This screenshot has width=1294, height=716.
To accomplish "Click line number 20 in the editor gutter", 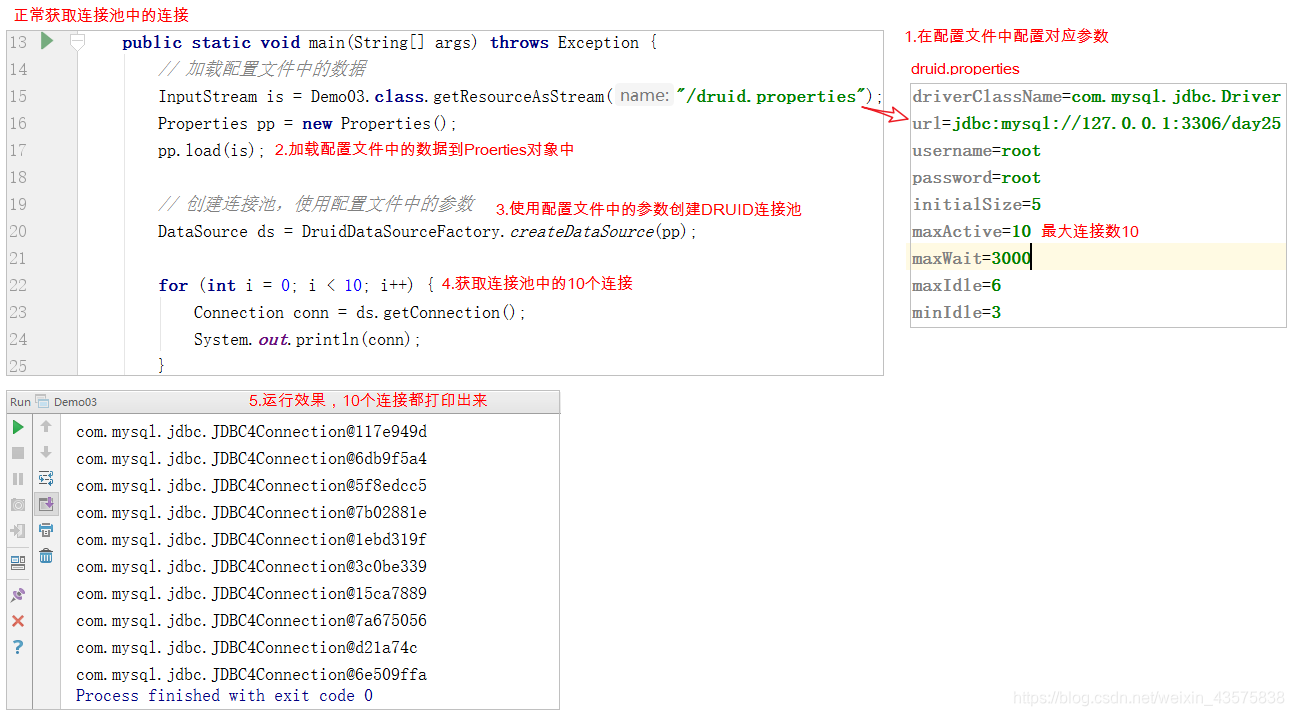I will click(18, 231).
